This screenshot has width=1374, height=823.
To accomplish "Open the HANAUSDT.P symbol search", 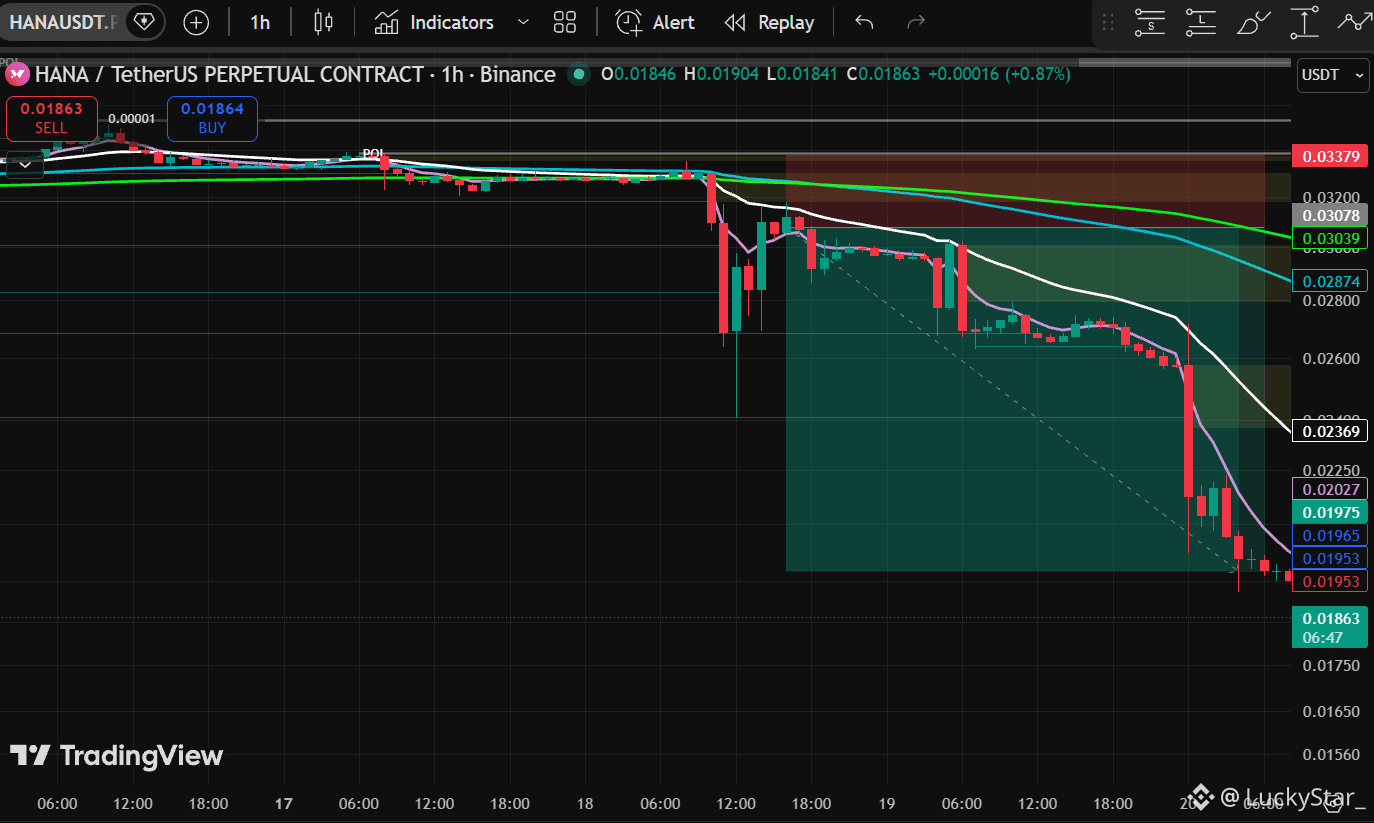I will pyautogui.click(x=62, y=22).
